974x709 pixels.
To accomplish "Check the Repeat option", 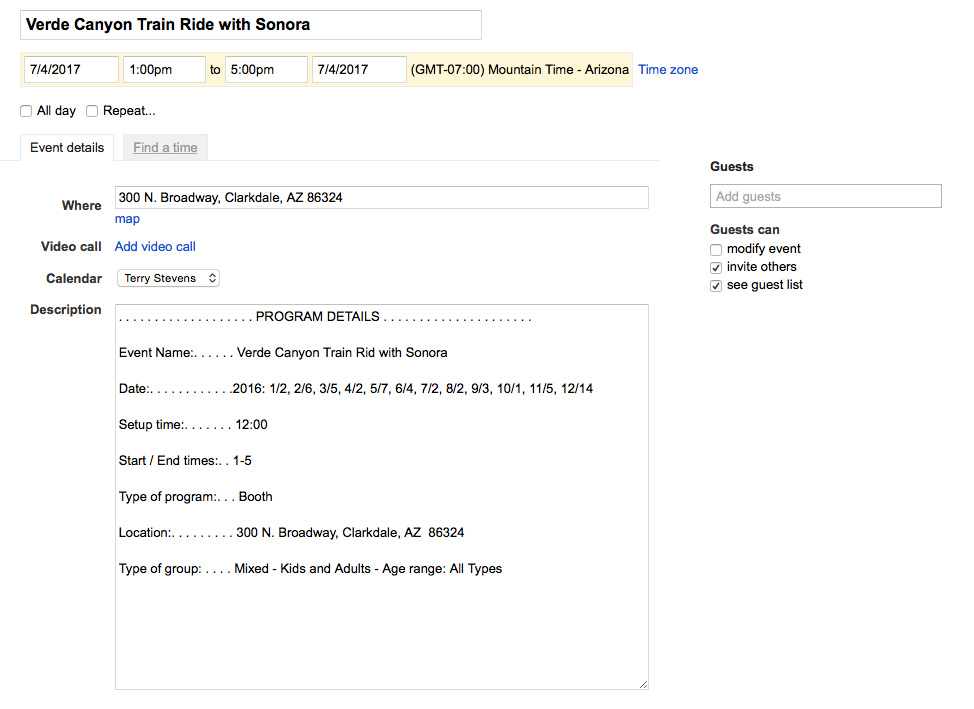I will point(92,111).
